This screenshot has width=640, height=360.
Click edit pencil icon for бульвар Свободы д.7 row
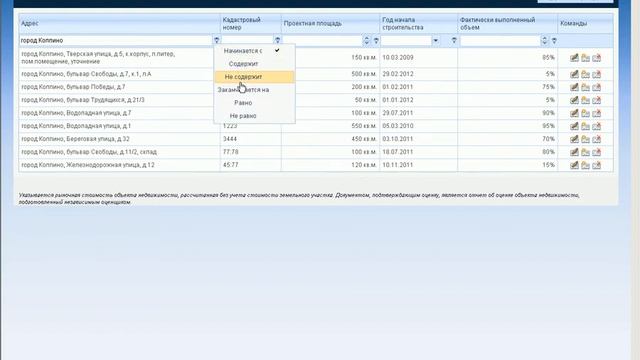(574, 74)
